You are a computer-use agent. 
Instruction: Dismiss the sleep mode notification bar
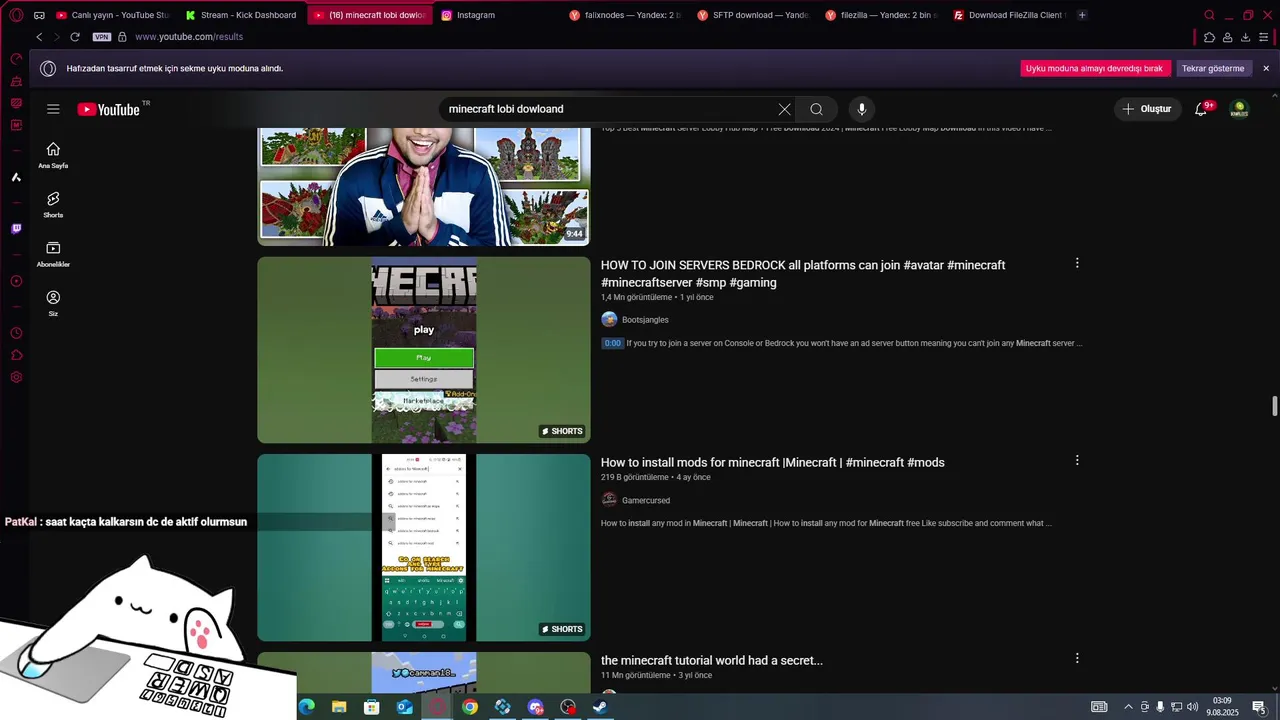[x=1266, y=68]
